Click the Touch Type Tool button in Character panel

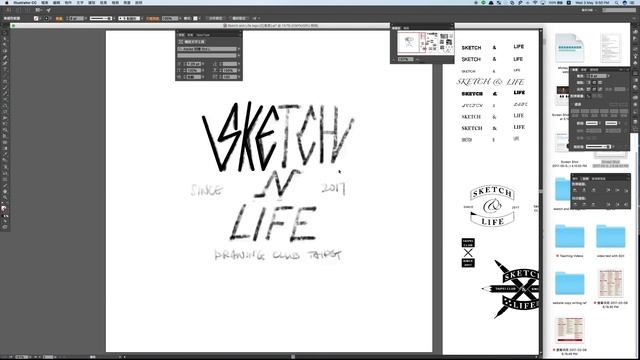pyautogui.click(x=192, y=42)
